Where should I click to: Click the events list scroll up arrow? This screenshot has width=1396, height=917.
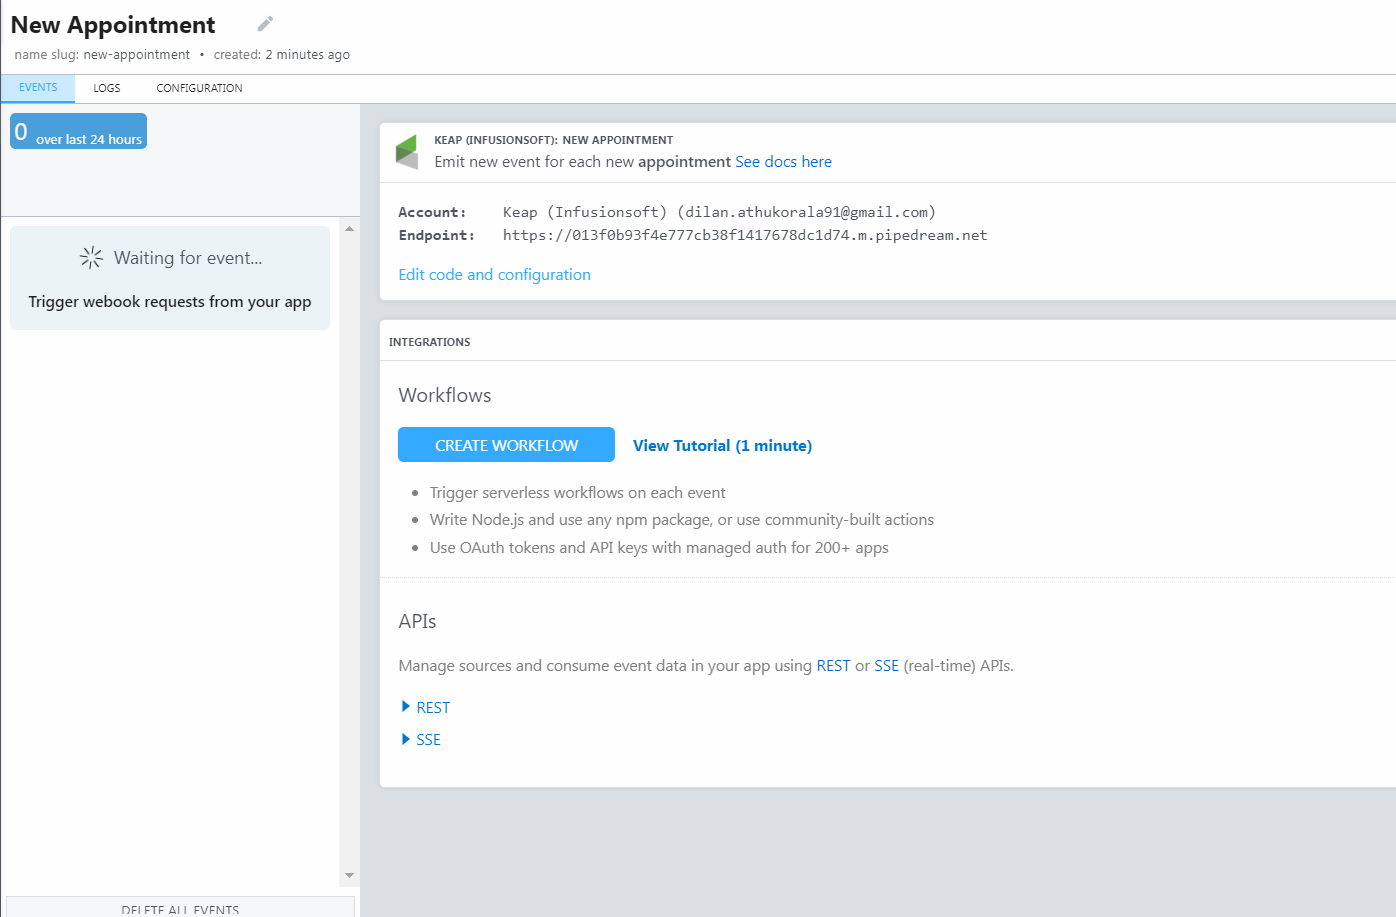(x=349, y=229)
